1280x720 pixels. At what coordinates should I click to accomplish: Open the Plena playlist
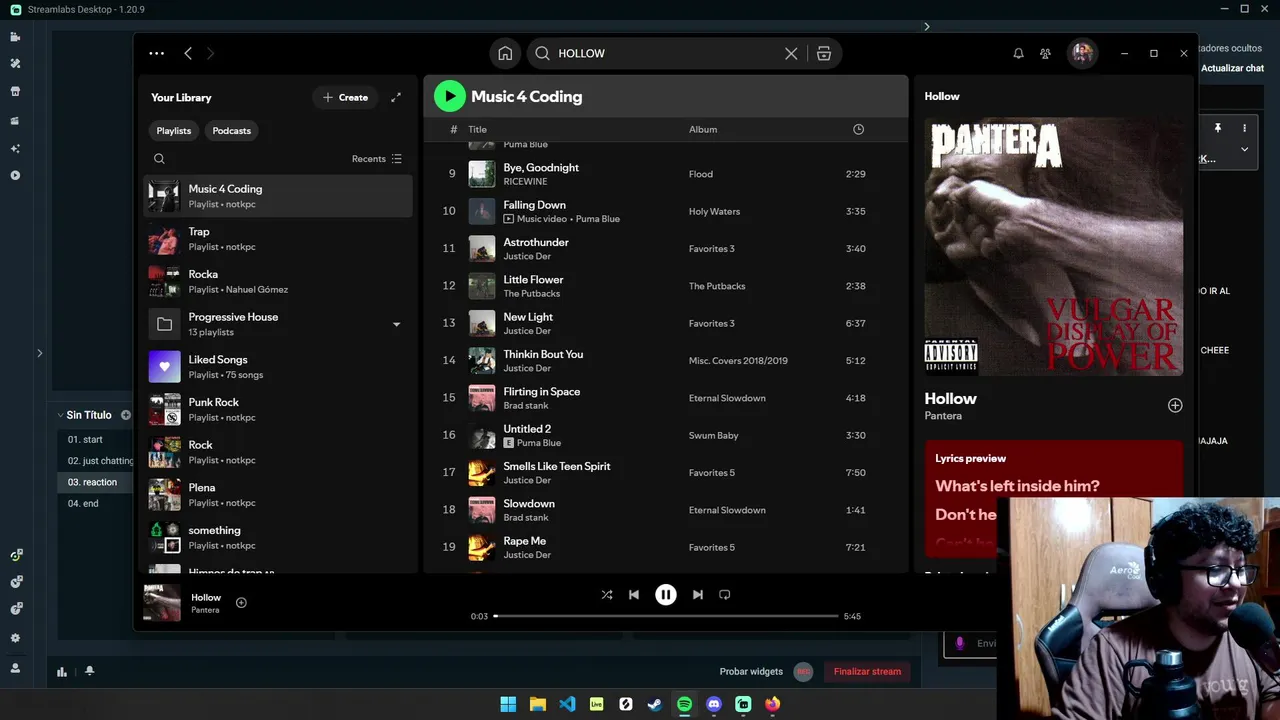coord(278,495)
